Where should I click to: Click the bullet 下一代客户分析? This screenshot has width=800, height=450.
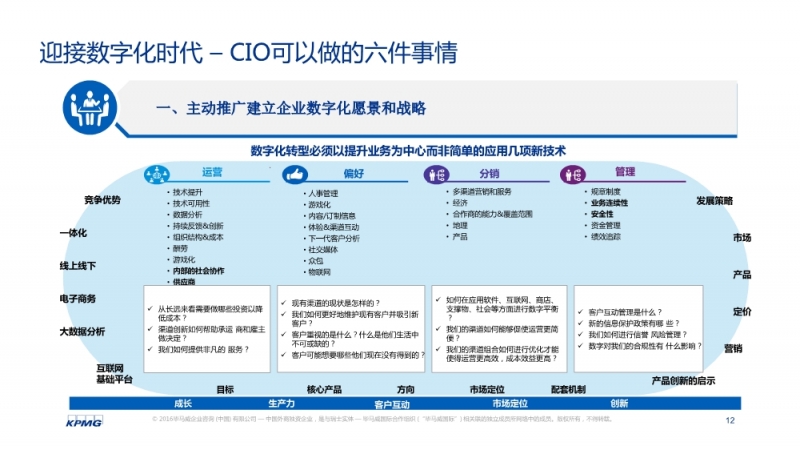click(334, 238)
